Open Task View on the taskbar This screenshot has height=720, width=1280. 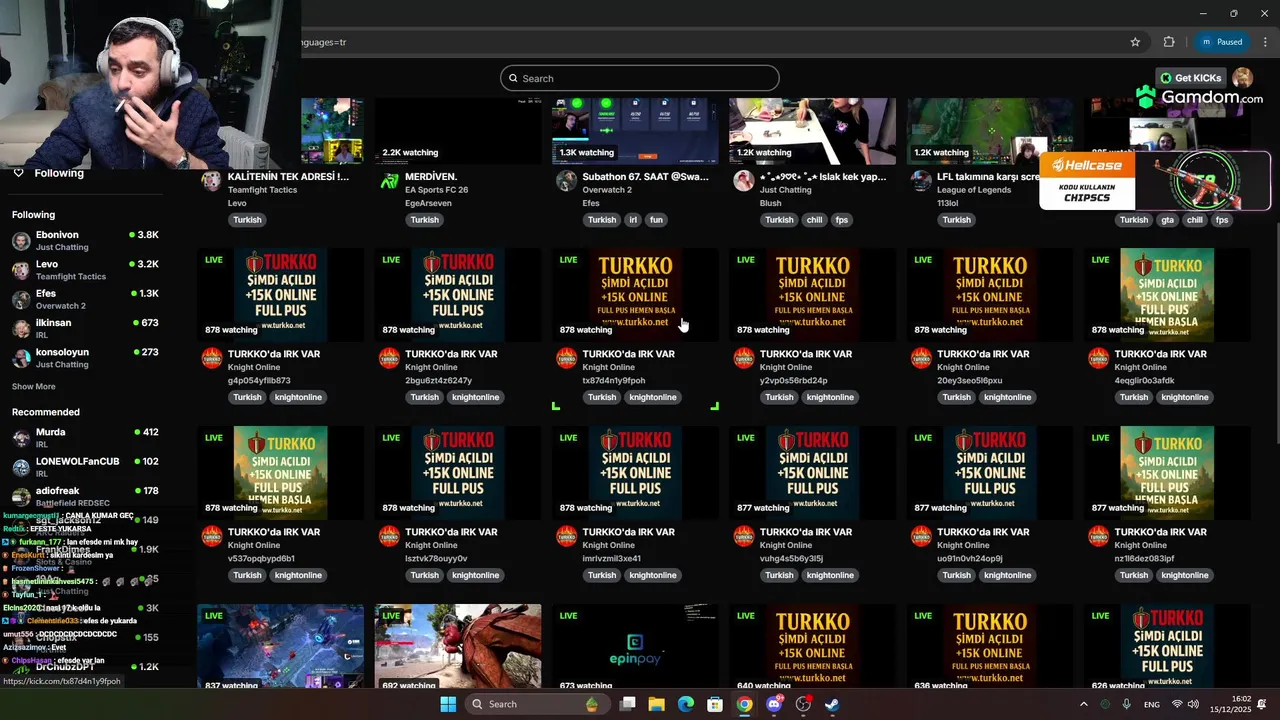(x=628, y=704)
